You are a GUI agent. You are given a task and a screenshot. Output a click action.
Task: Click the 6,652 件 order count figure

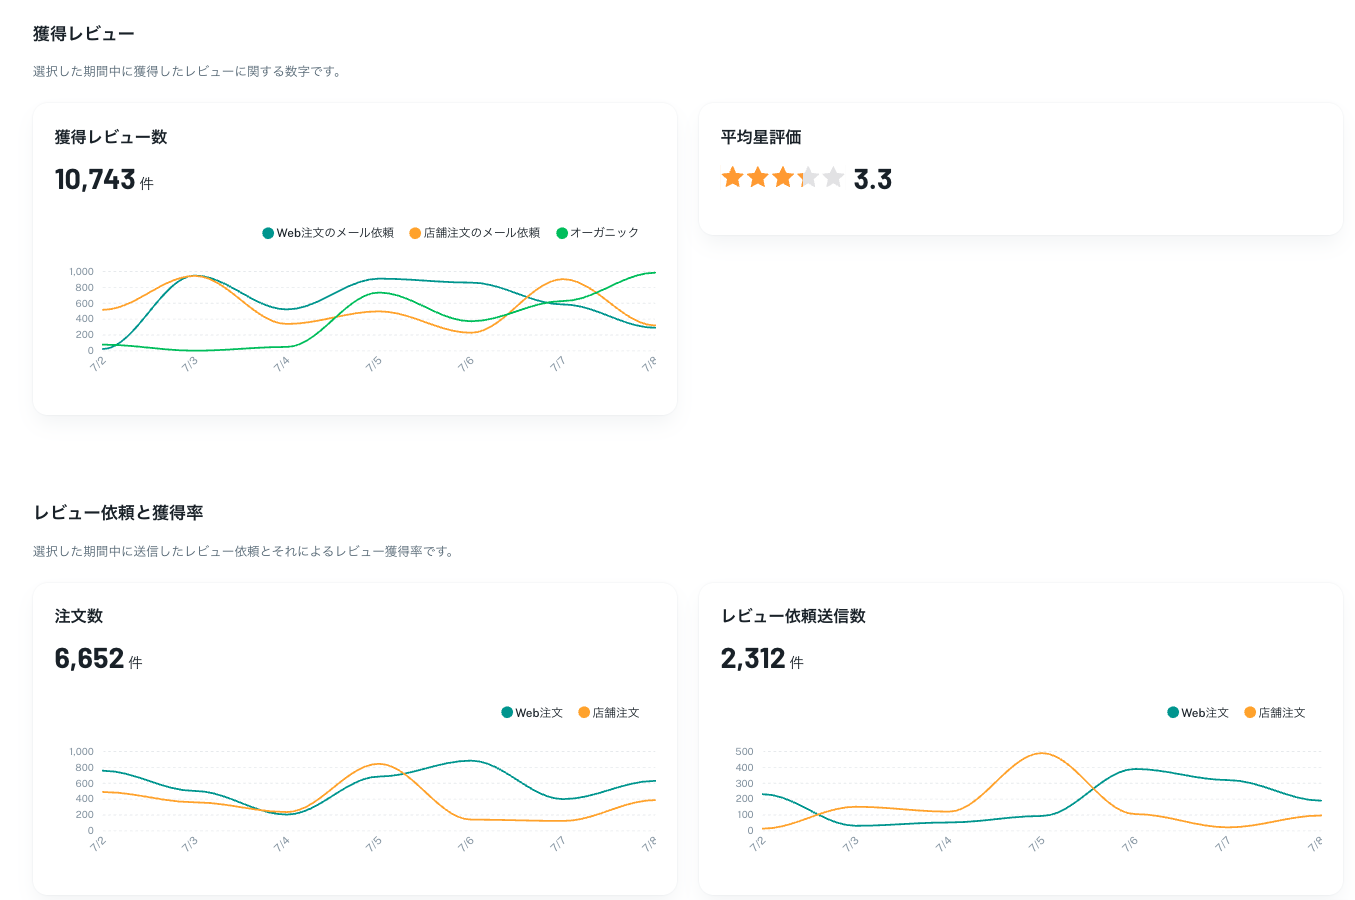coord(98,659)
